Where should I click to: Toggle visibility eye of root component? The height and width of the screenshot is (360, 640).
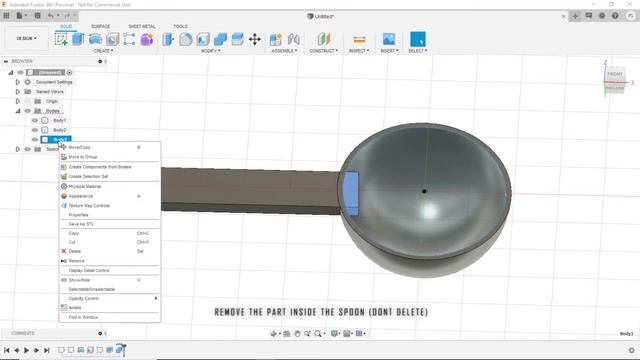(20, 72)
